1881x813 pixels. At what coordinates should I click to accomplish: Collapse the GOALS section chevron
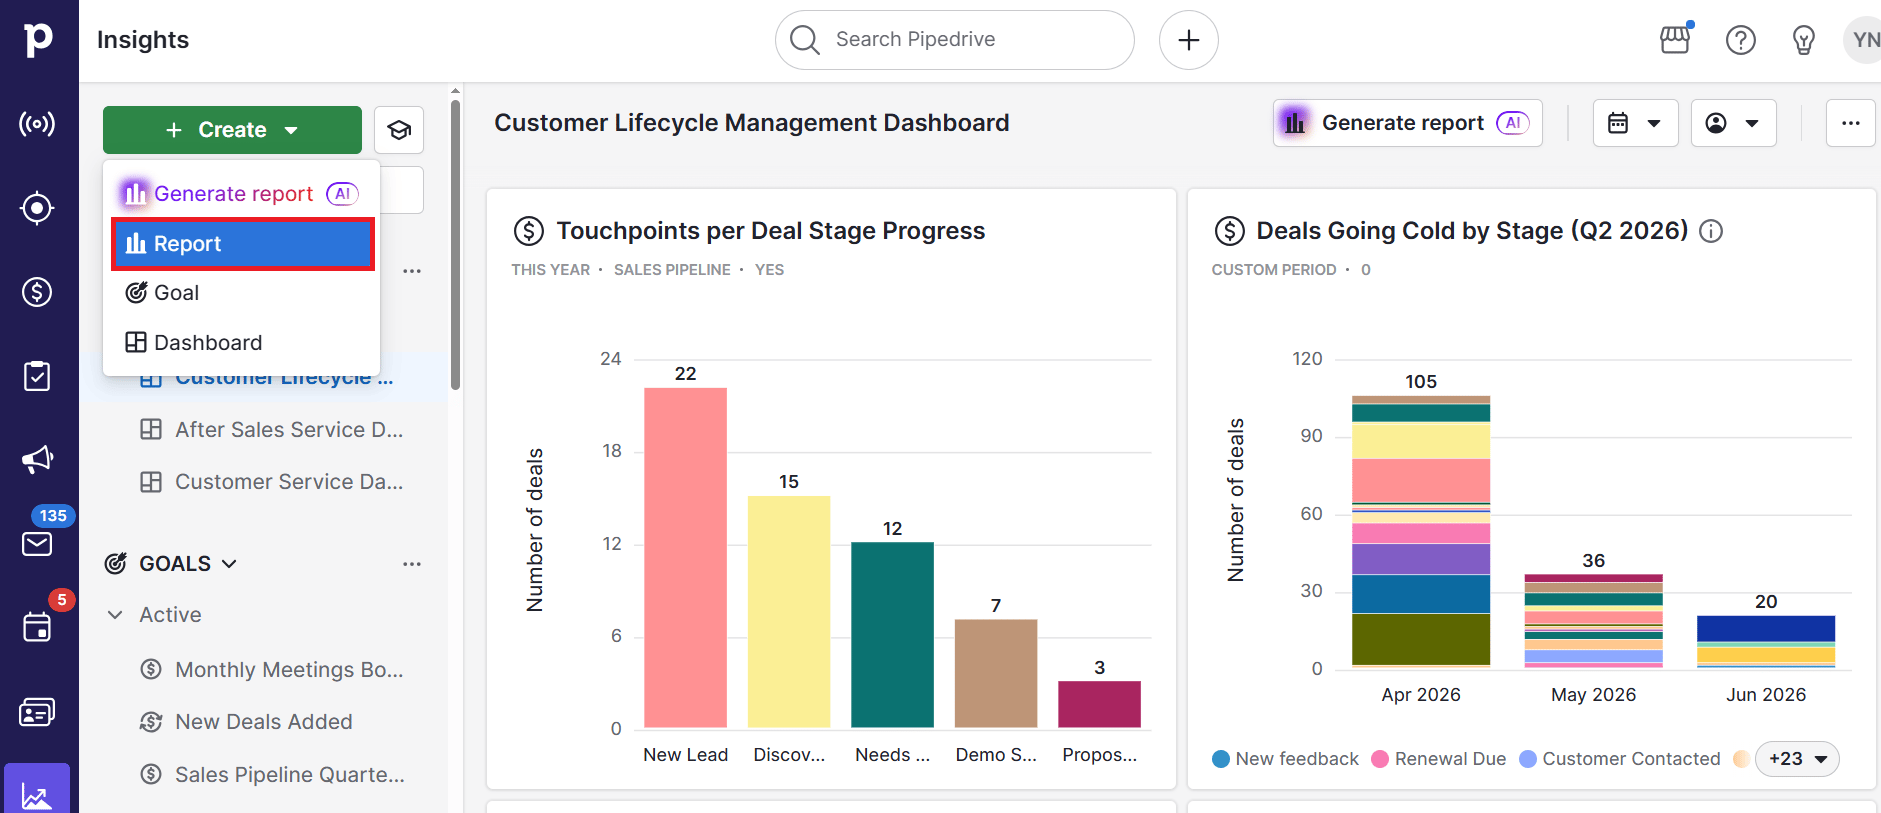tap(229, 564)
